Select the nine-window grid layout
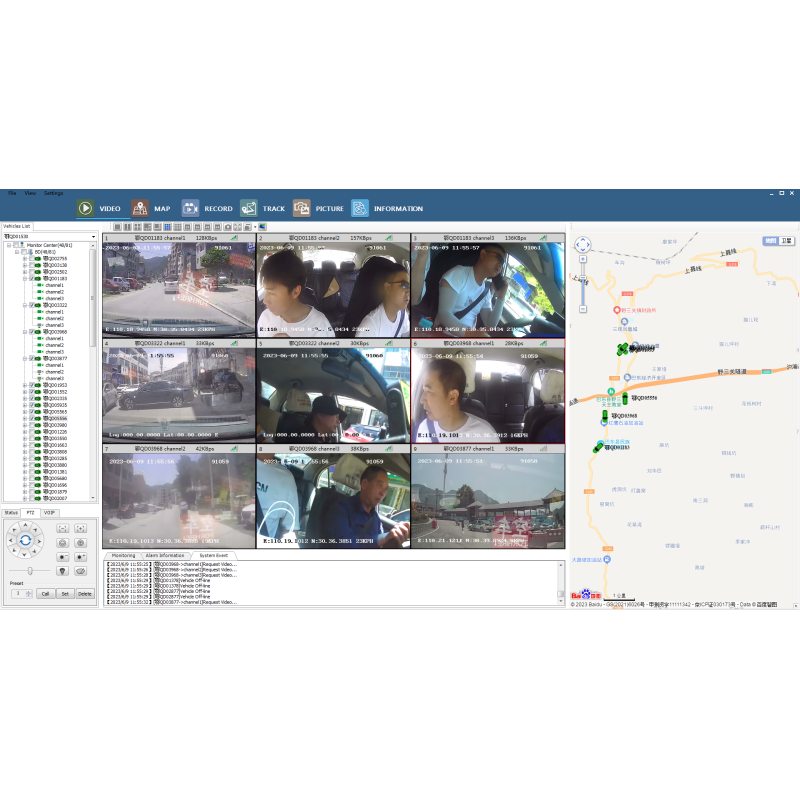The height and width of the screenshot is (800, 800). point(167,227)
